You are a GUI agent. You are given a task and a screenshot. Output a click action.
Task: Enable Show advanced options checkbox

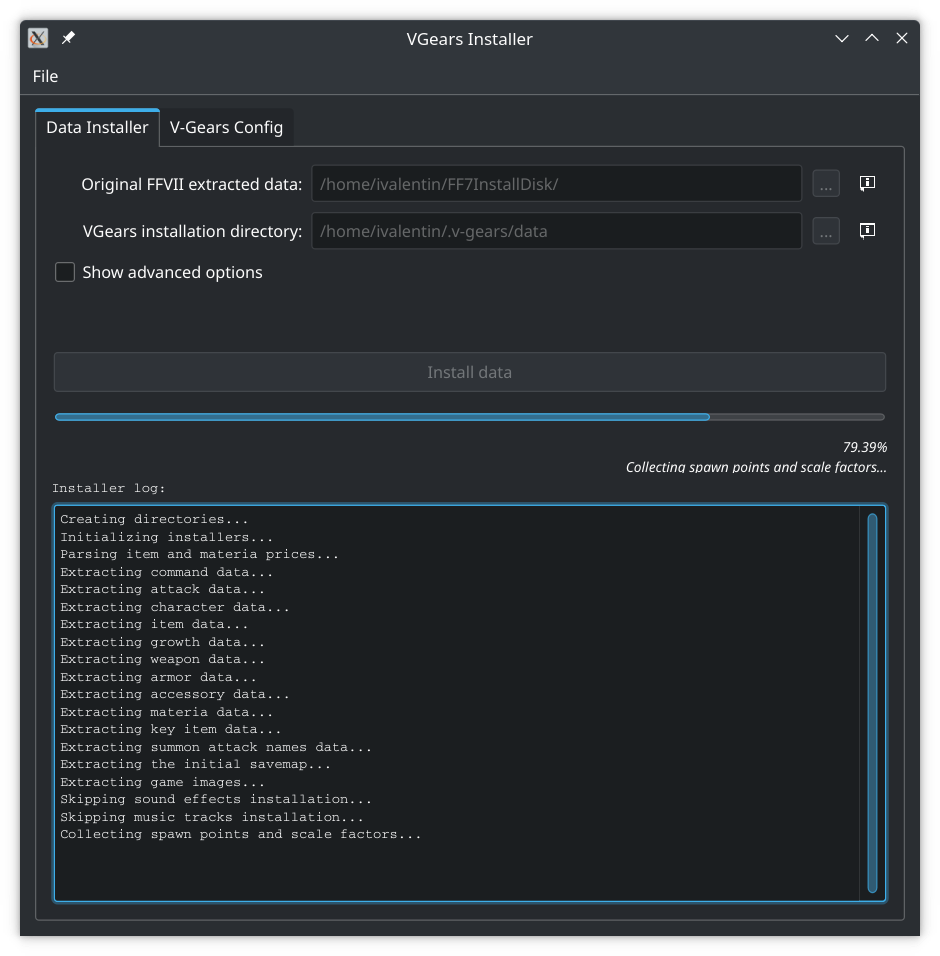tap(65, 272)
